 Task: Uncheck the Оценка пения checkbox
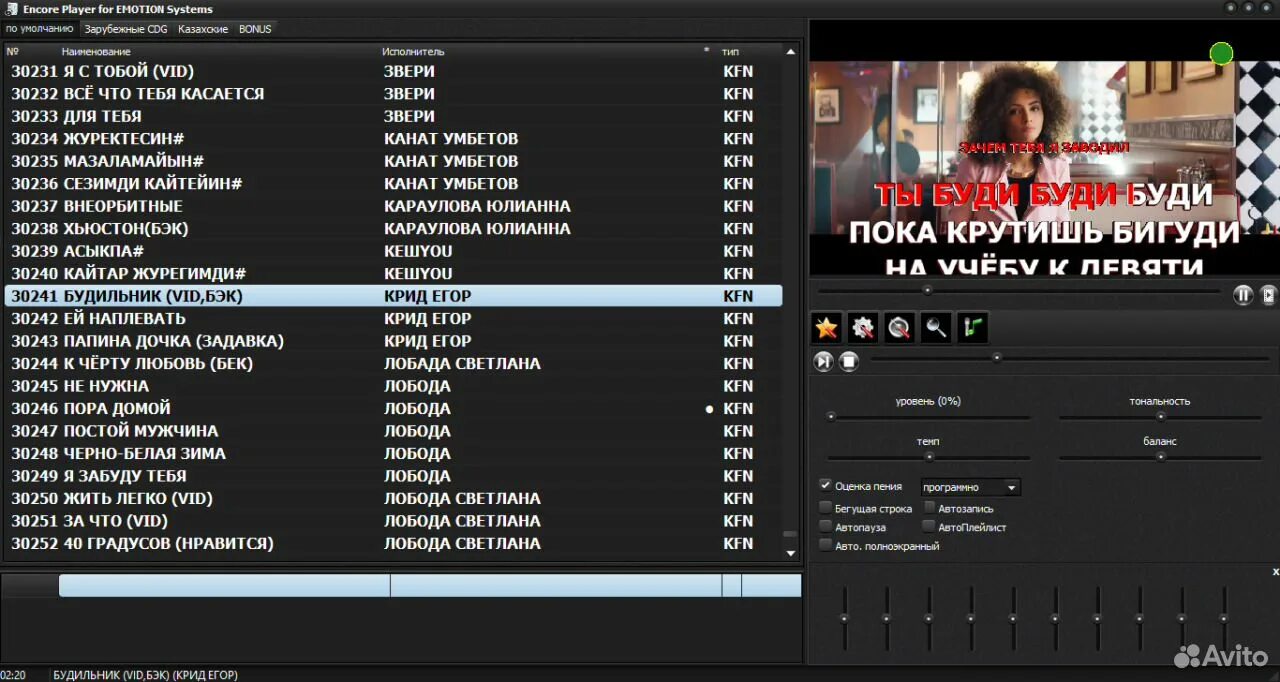[x=825, y=485]
